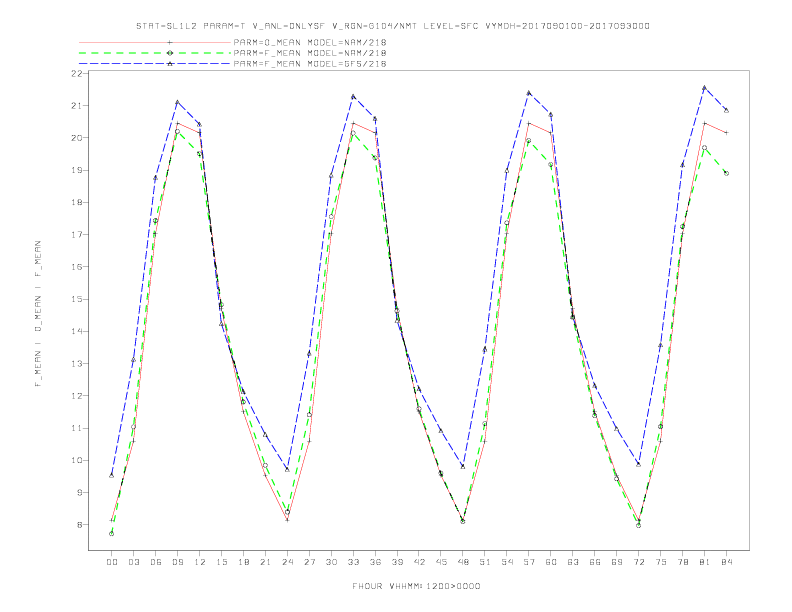
Task: Click the green dashed legend line sample
Action: [x=155, y=53]
